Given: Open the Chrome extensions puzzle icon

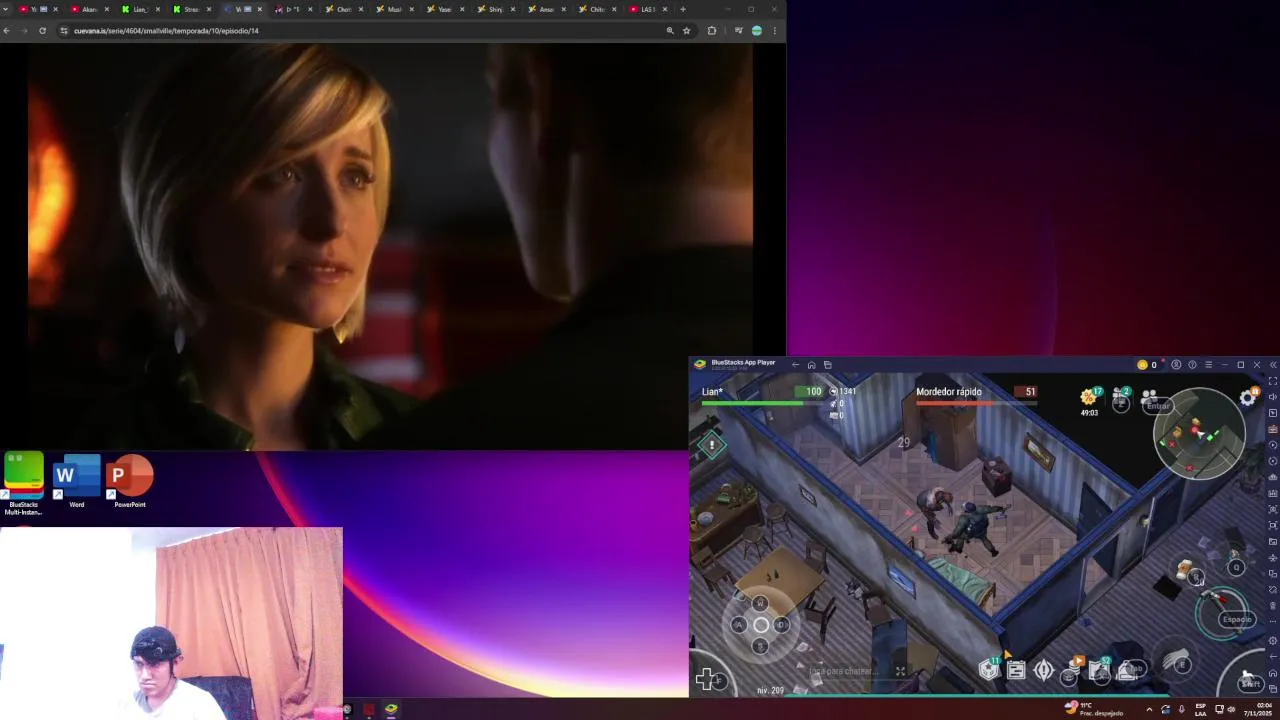Looking at the screenshot, I should click(x=712, y=31).
